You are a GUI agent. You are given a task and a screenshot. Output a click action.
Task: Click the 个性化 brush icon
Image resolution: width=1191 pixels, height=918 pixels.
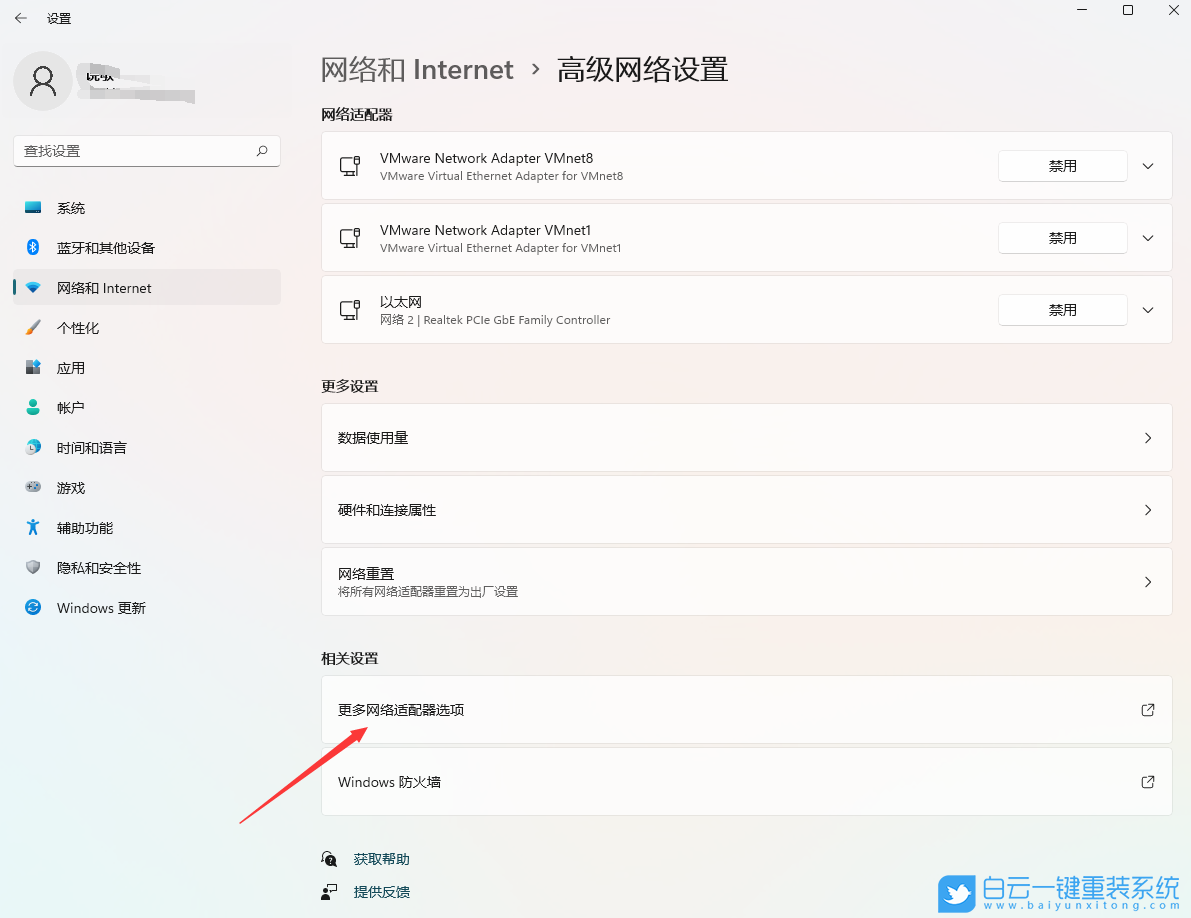click(32, 327)
